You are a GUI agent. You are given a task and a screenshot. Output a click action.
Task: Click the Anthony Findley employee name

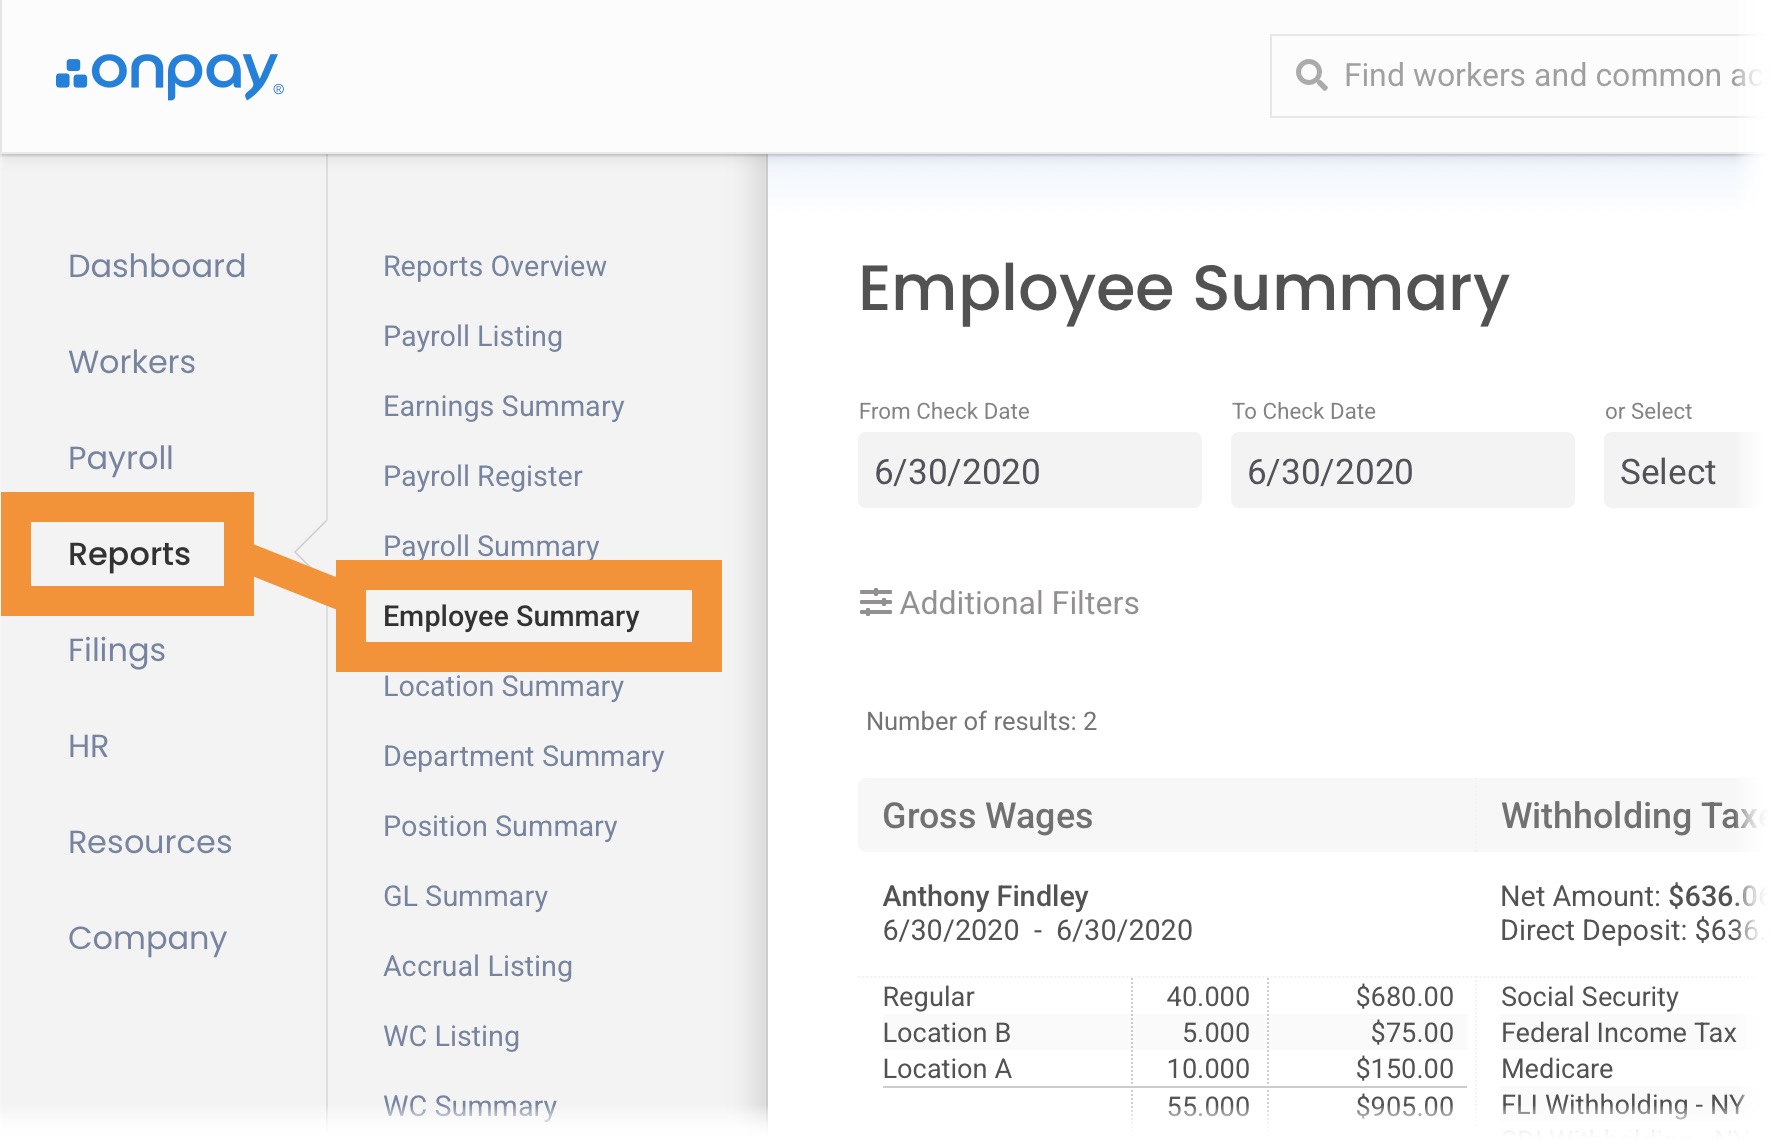[985, 896]
